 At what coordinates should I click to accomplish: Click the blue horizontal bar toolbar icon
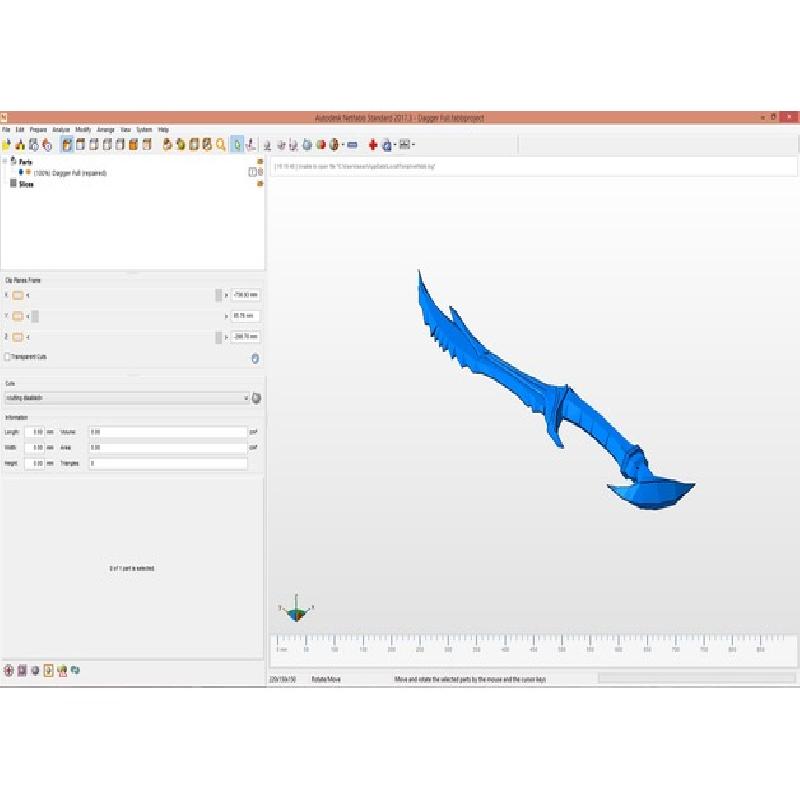pyautogui.click(x=352, y=145)
